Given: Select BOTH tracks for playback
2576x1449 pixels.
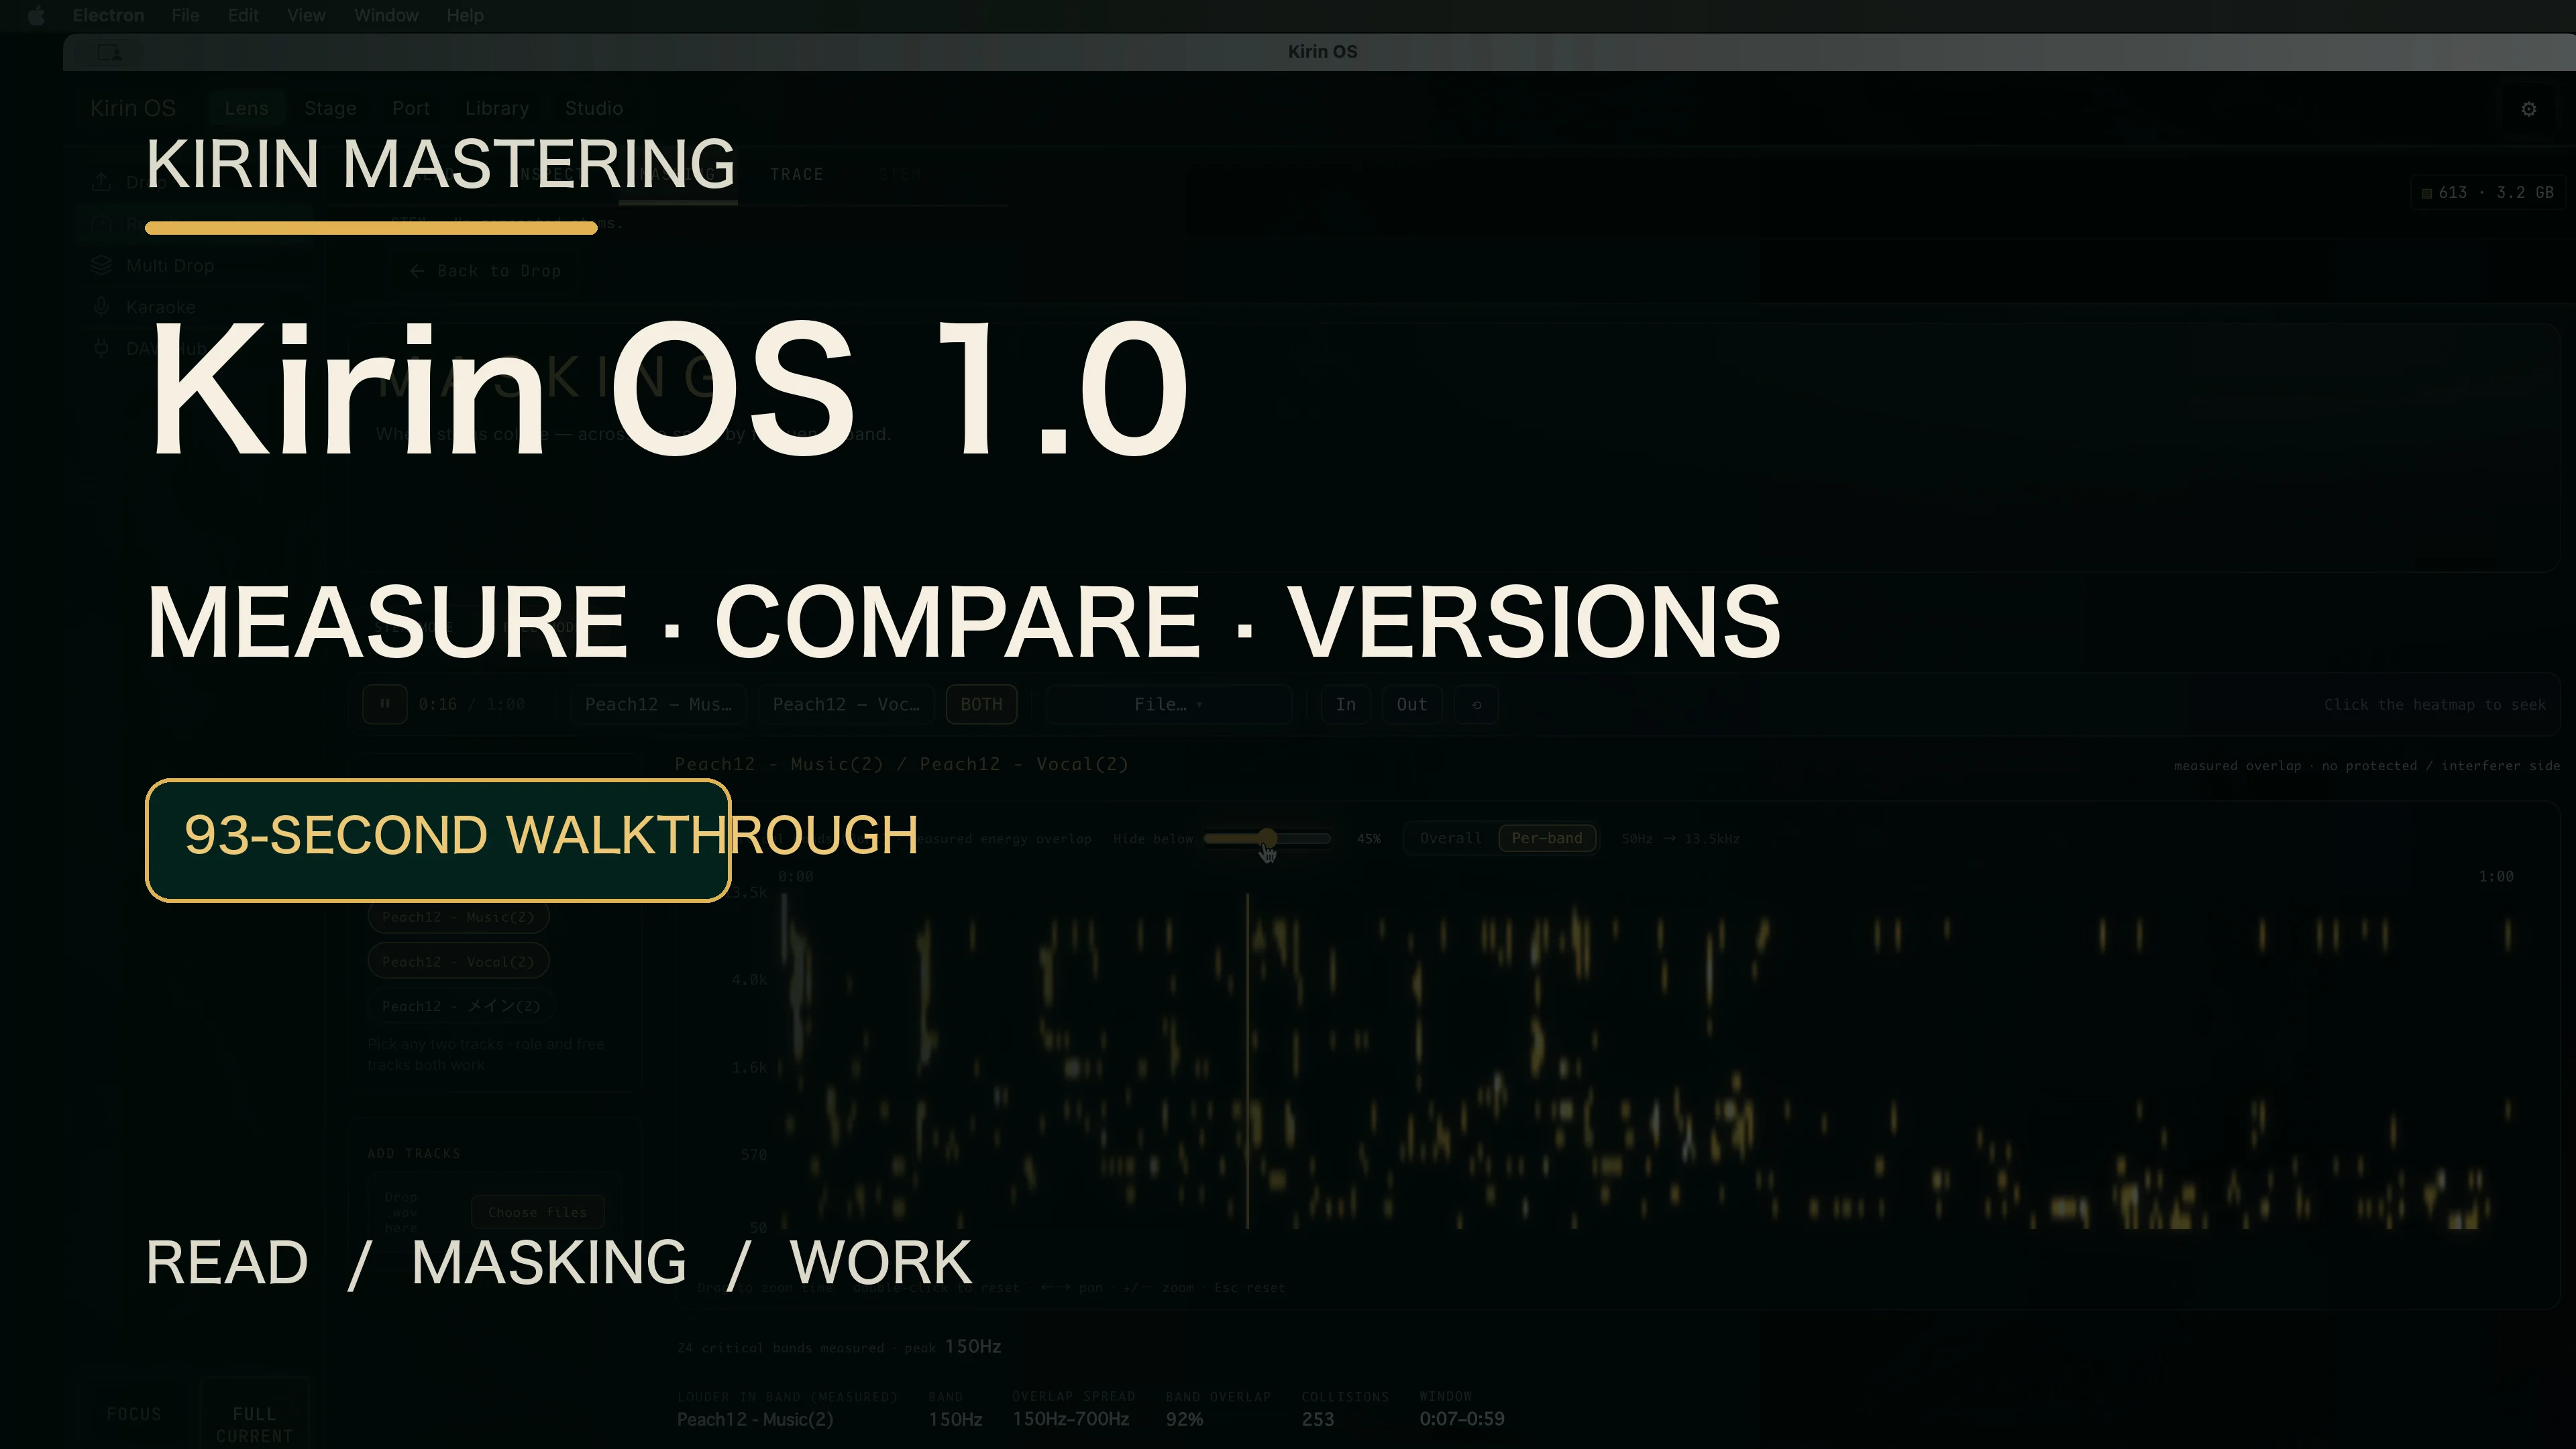Looking at the screenshot, I should (981, 704).
